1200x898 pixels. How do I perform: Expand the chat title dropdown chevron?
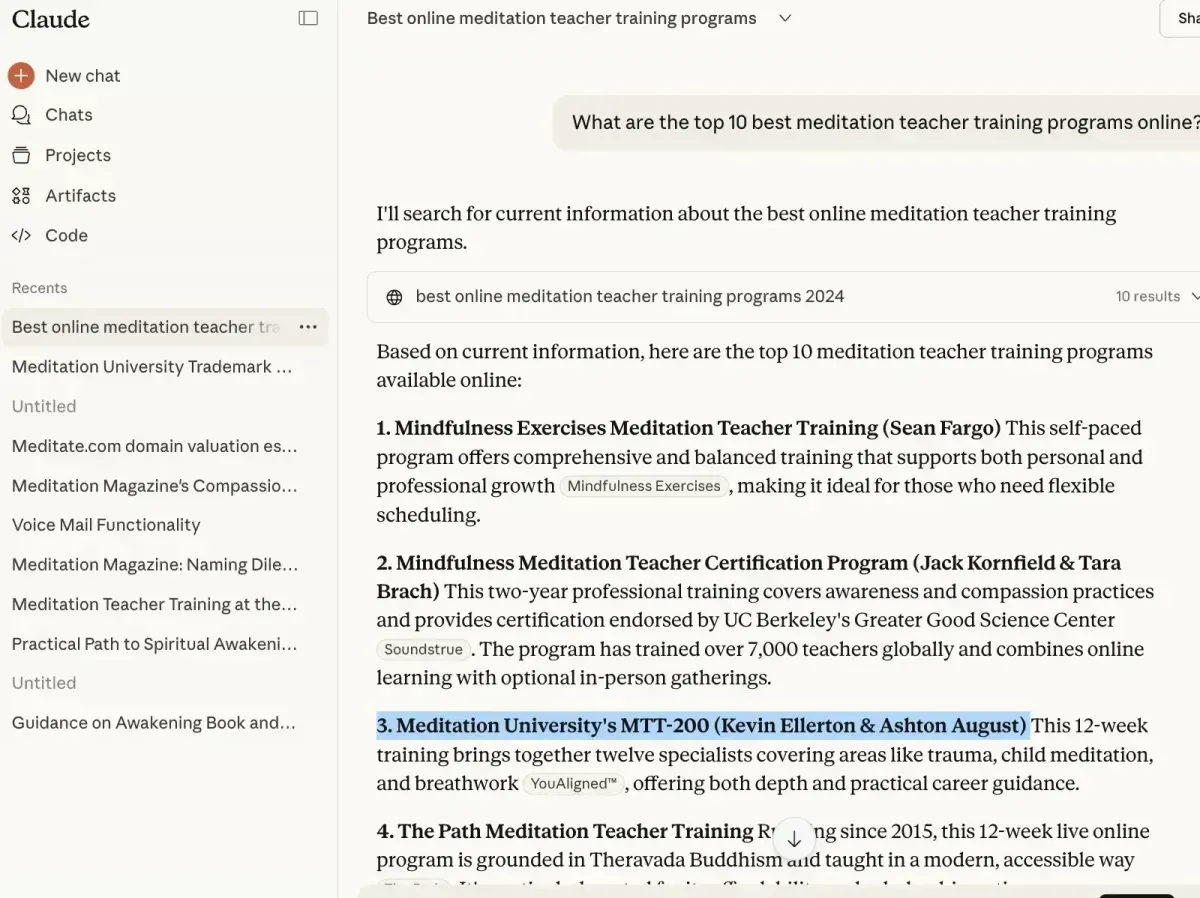click(785, 18)
